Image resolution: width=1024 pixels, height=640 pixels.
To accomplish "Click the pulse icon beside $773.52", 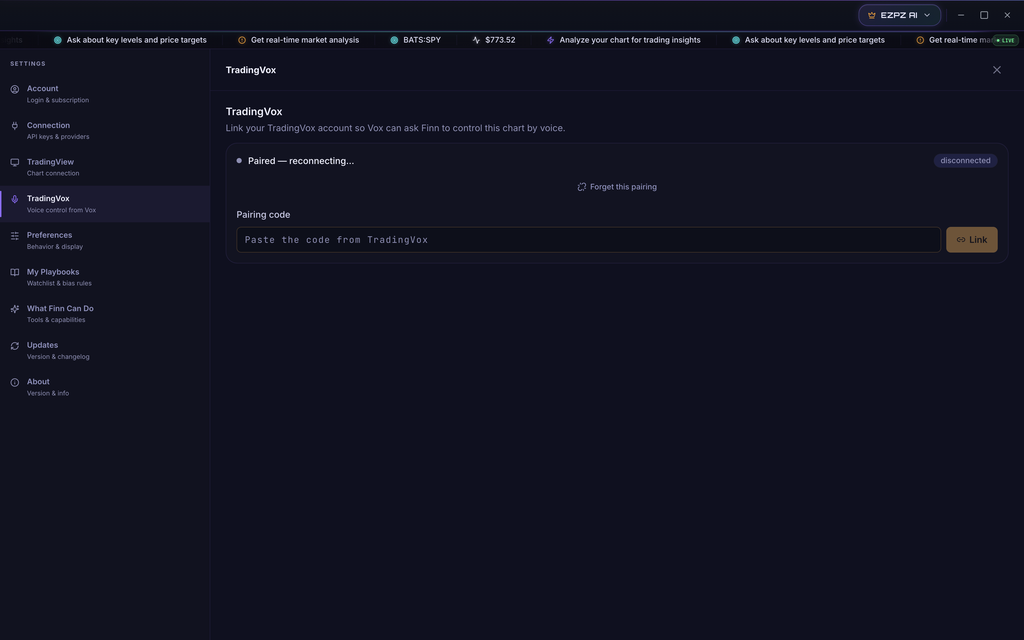I will (476, 40).
